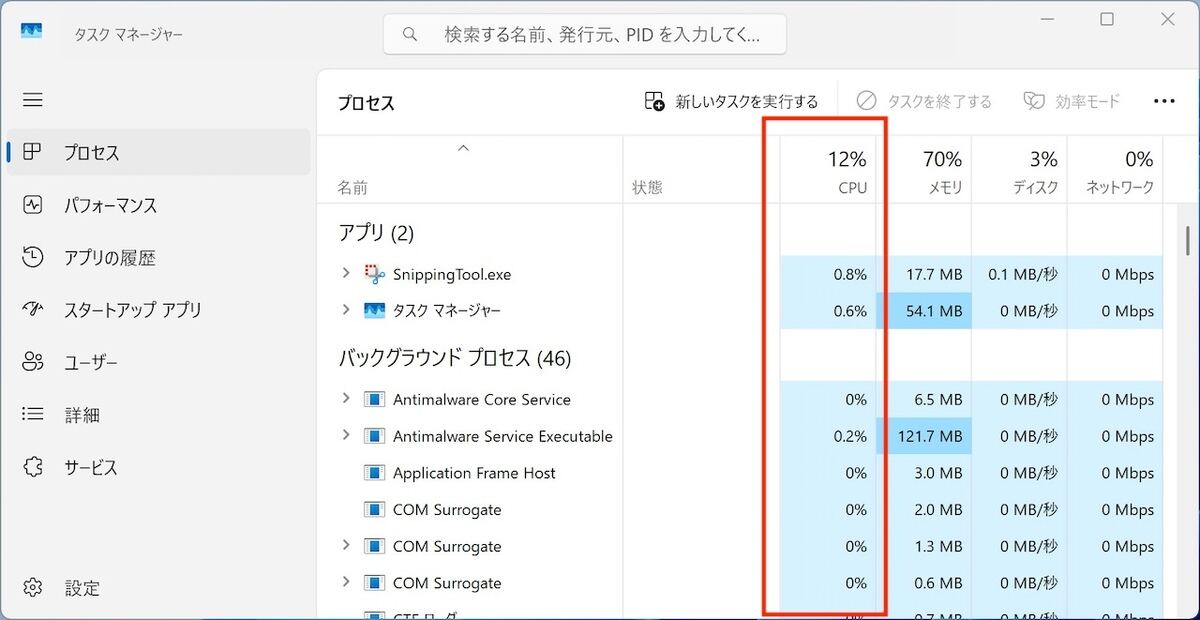Click the Antimalware Service Executable icon
The width and height of the screenshot is (1200, 620).
[375, 436]
